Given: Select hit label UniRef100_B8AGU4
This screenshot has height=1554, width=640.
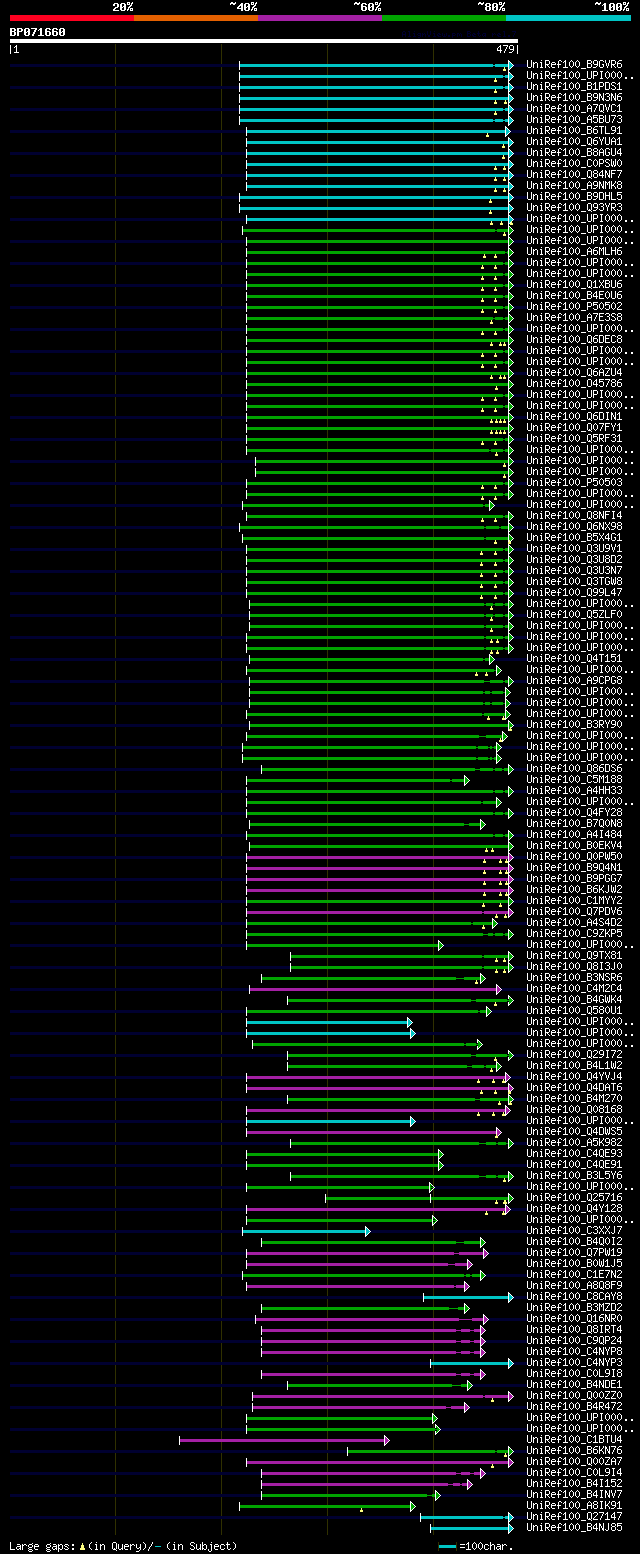Looking at the screenshot, I should (574, 152).
